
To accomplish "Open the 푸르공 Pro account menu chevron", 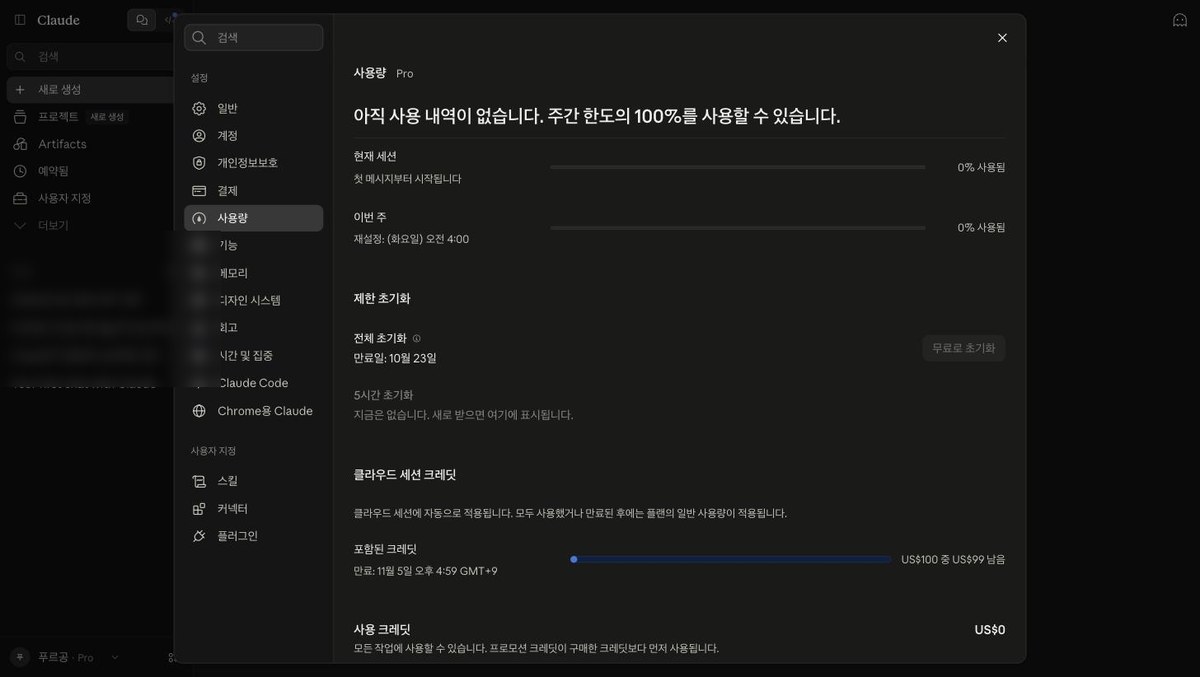I will (x=115, y=657).
